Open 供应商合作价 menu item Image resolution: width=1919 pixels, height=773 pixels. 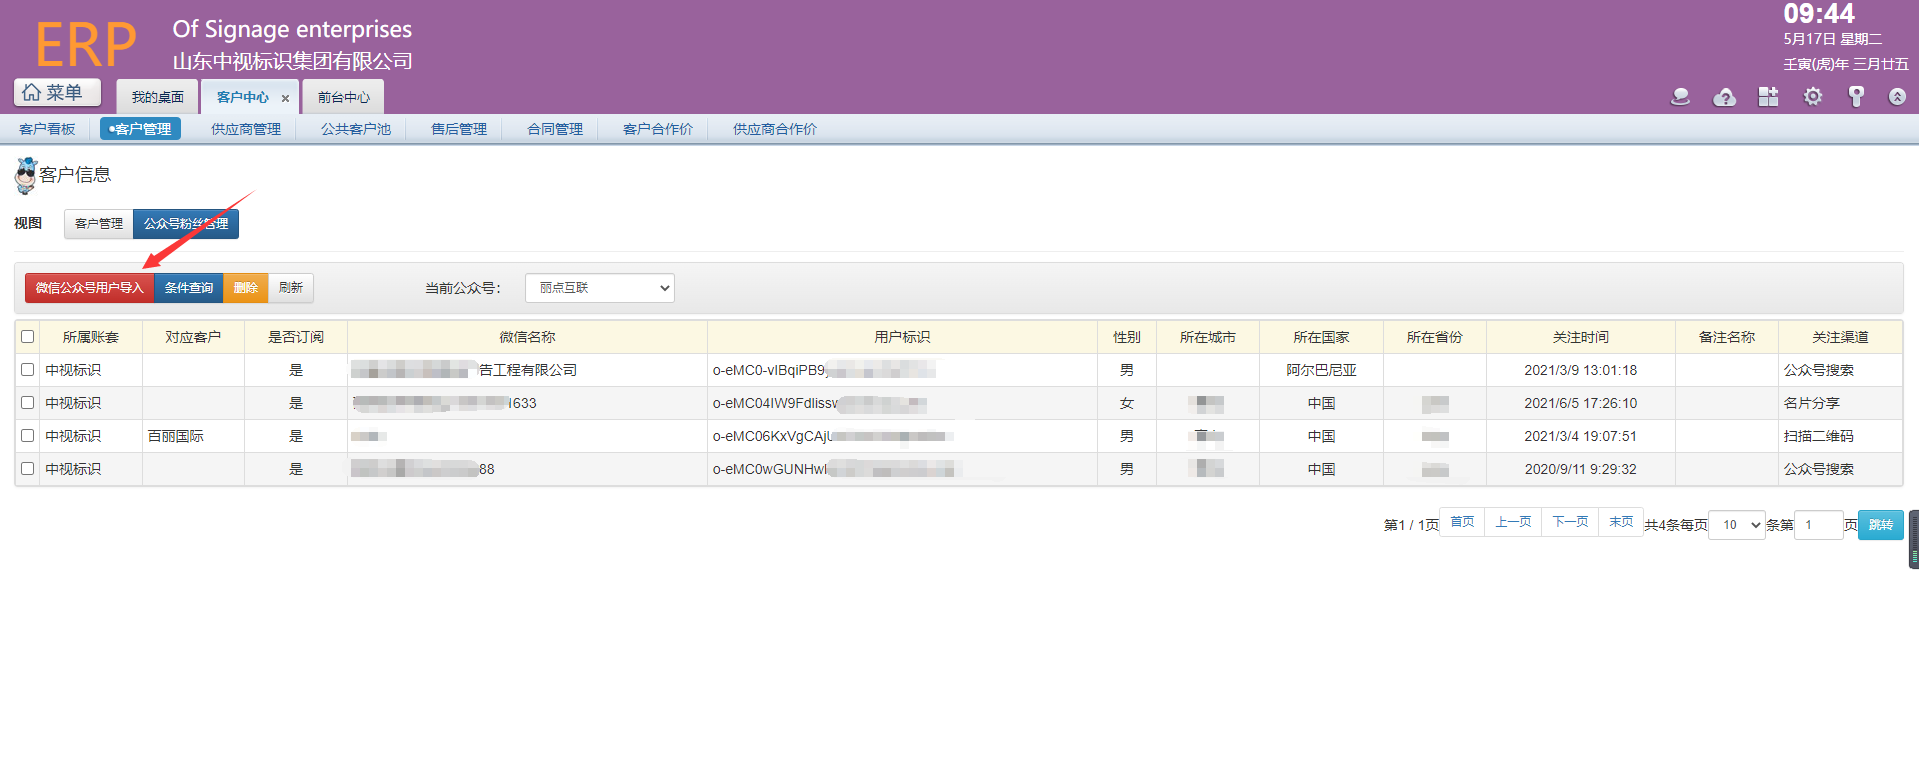click(x=775, y=129)
